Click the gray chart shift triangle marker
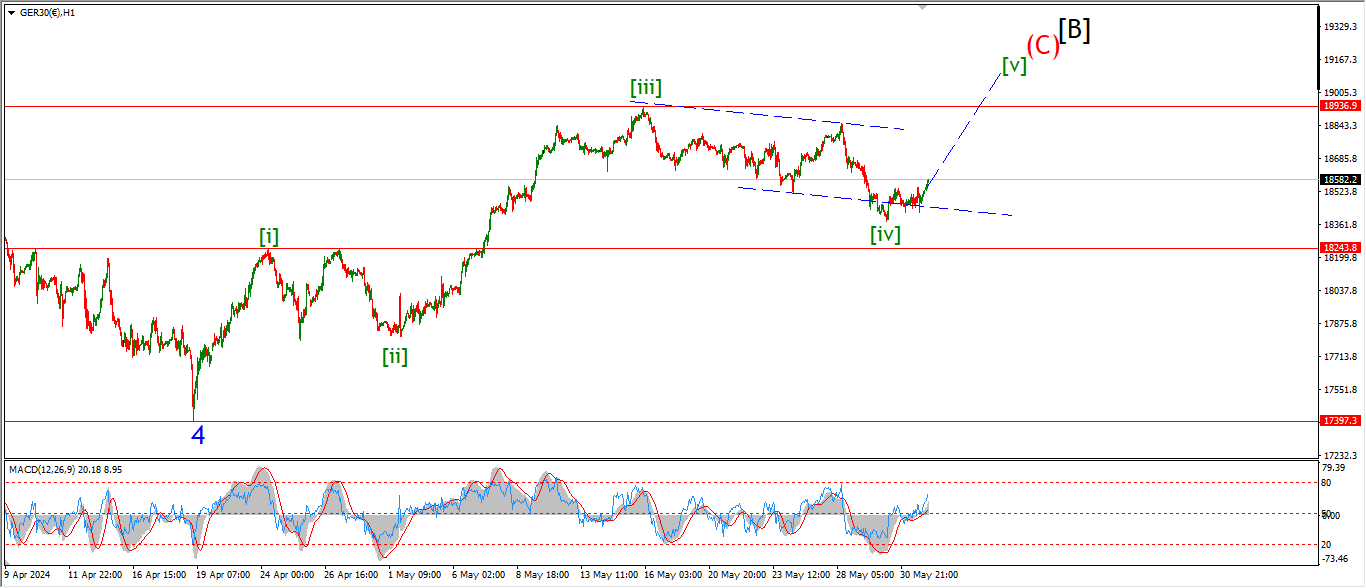Image resolution: width=1366 pixels, height=588 pixels. [x=923, y=7]
